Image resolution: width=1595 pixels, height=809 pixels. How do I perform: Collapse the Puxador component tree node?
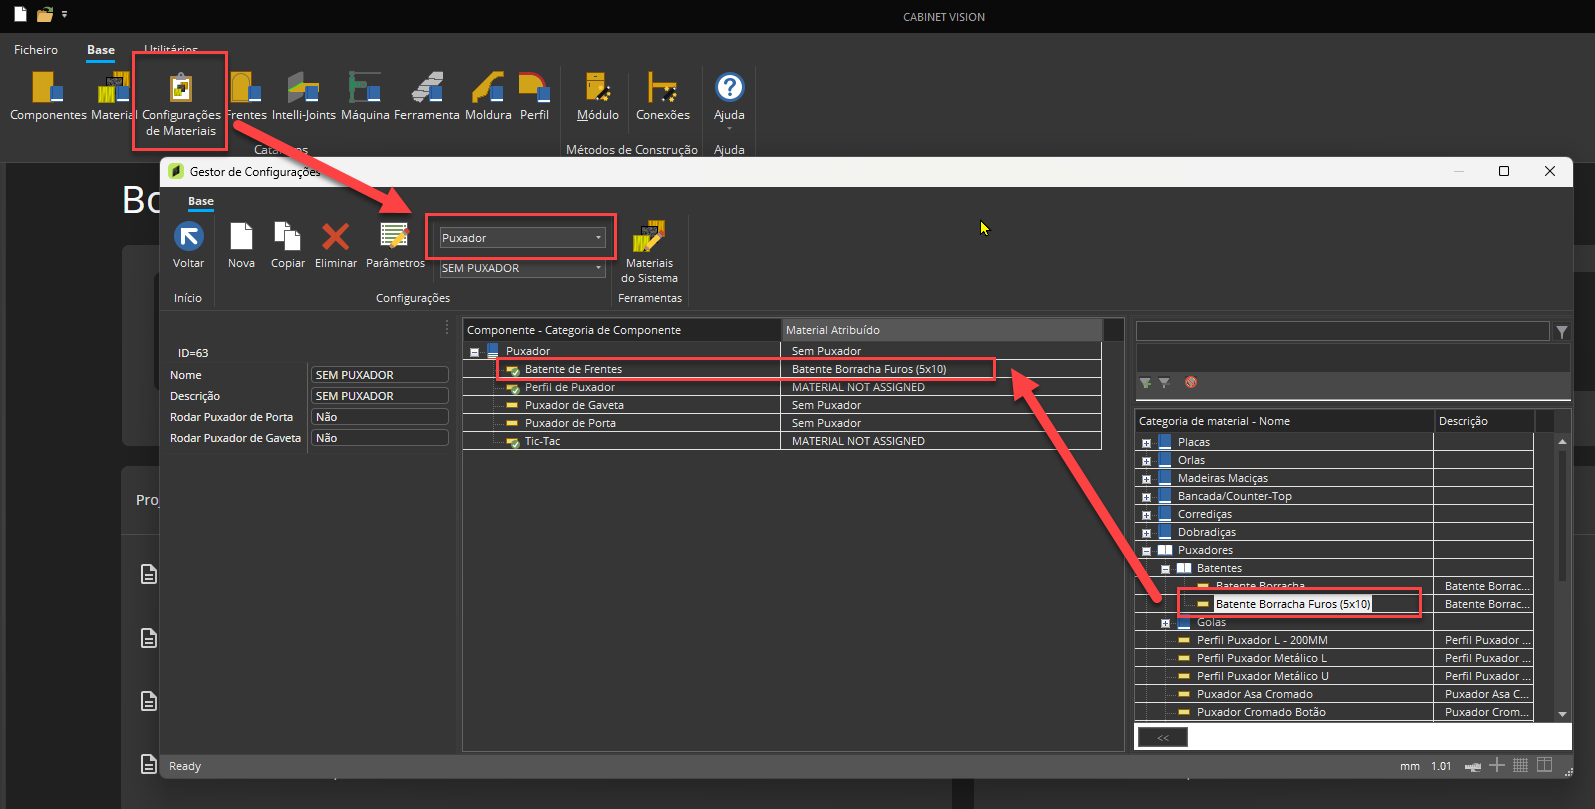click(x=474, y=352)
